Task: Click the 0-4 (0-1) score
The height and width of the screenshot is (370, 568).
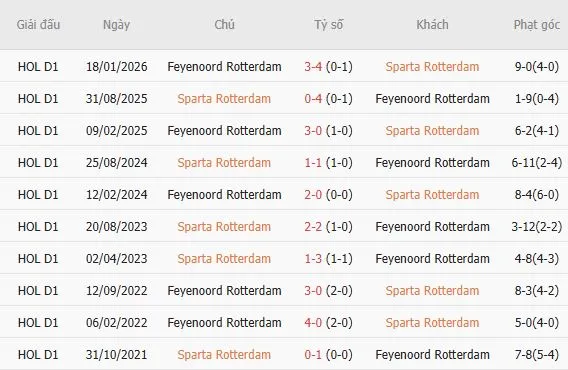Action: click(x=329, y=99)
